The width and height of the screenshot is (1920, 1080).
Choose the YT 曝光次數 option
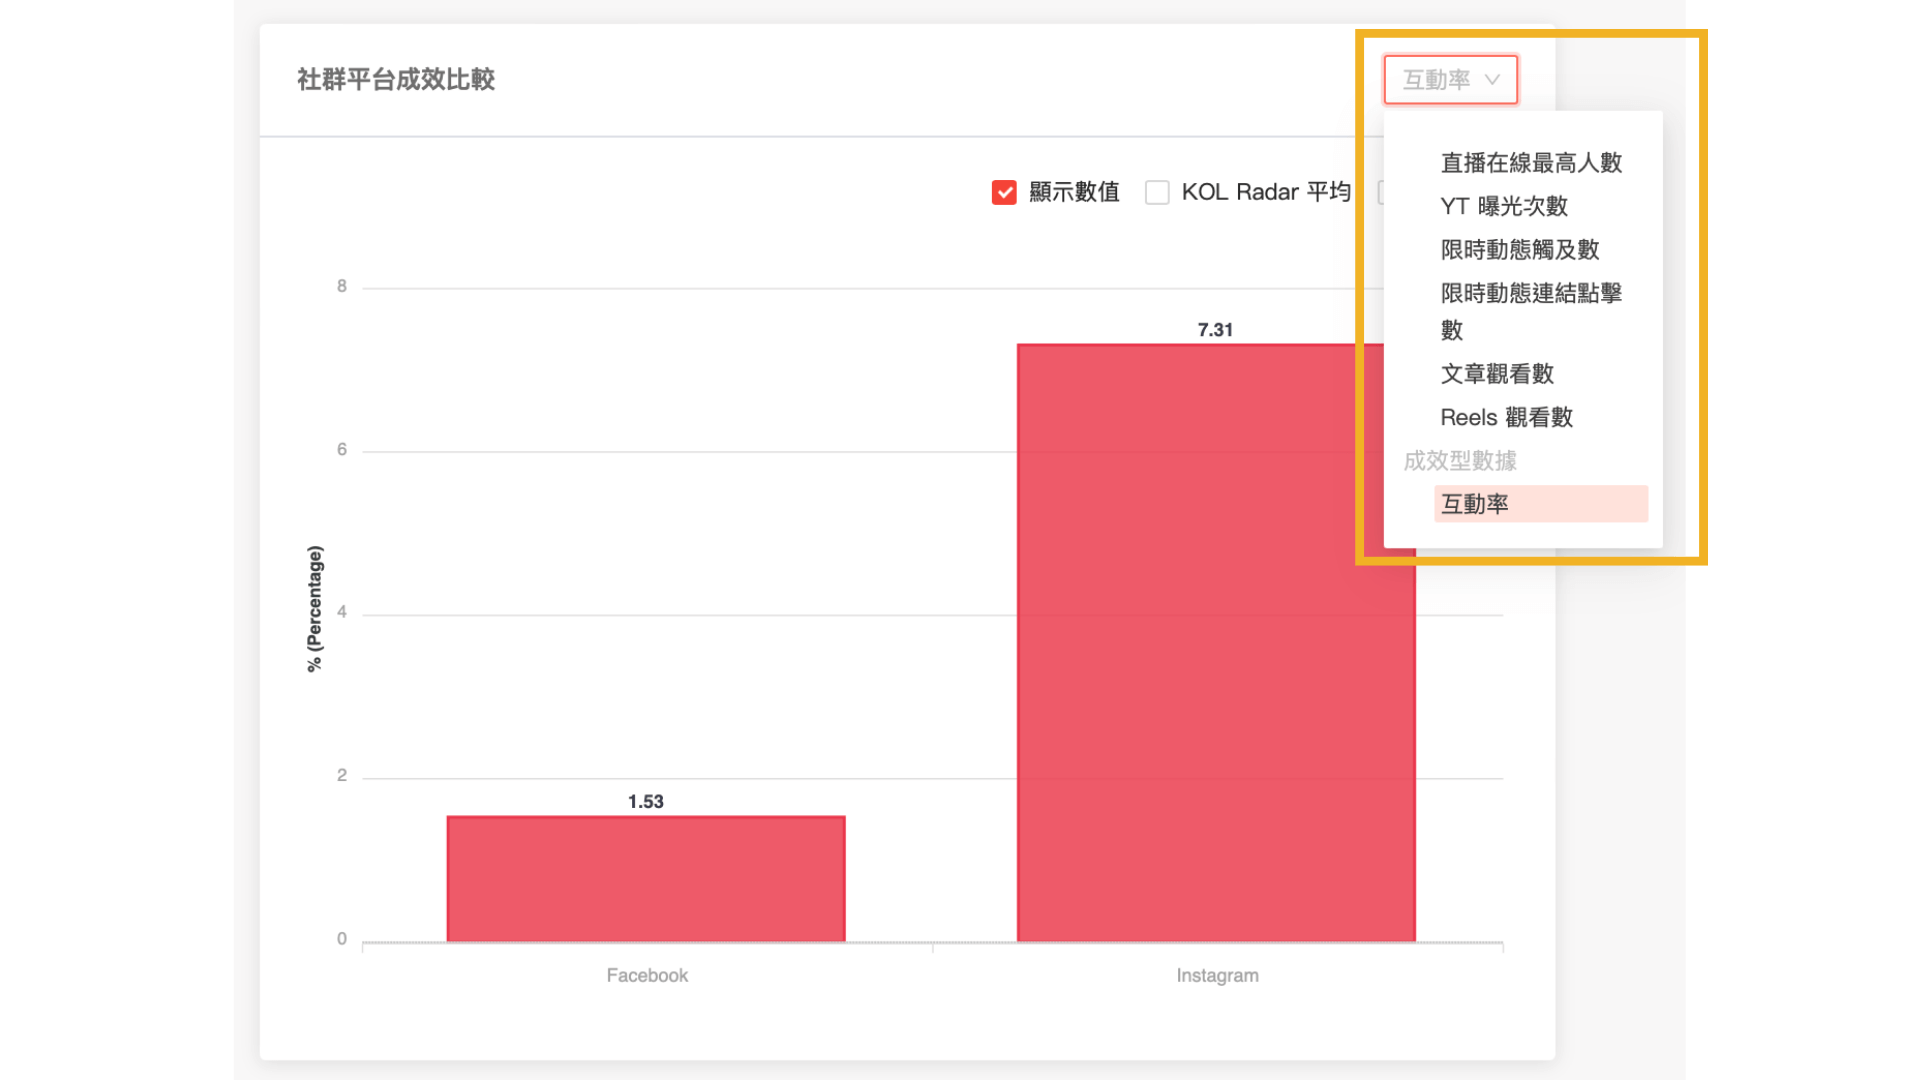click(x=1503, y=206)
